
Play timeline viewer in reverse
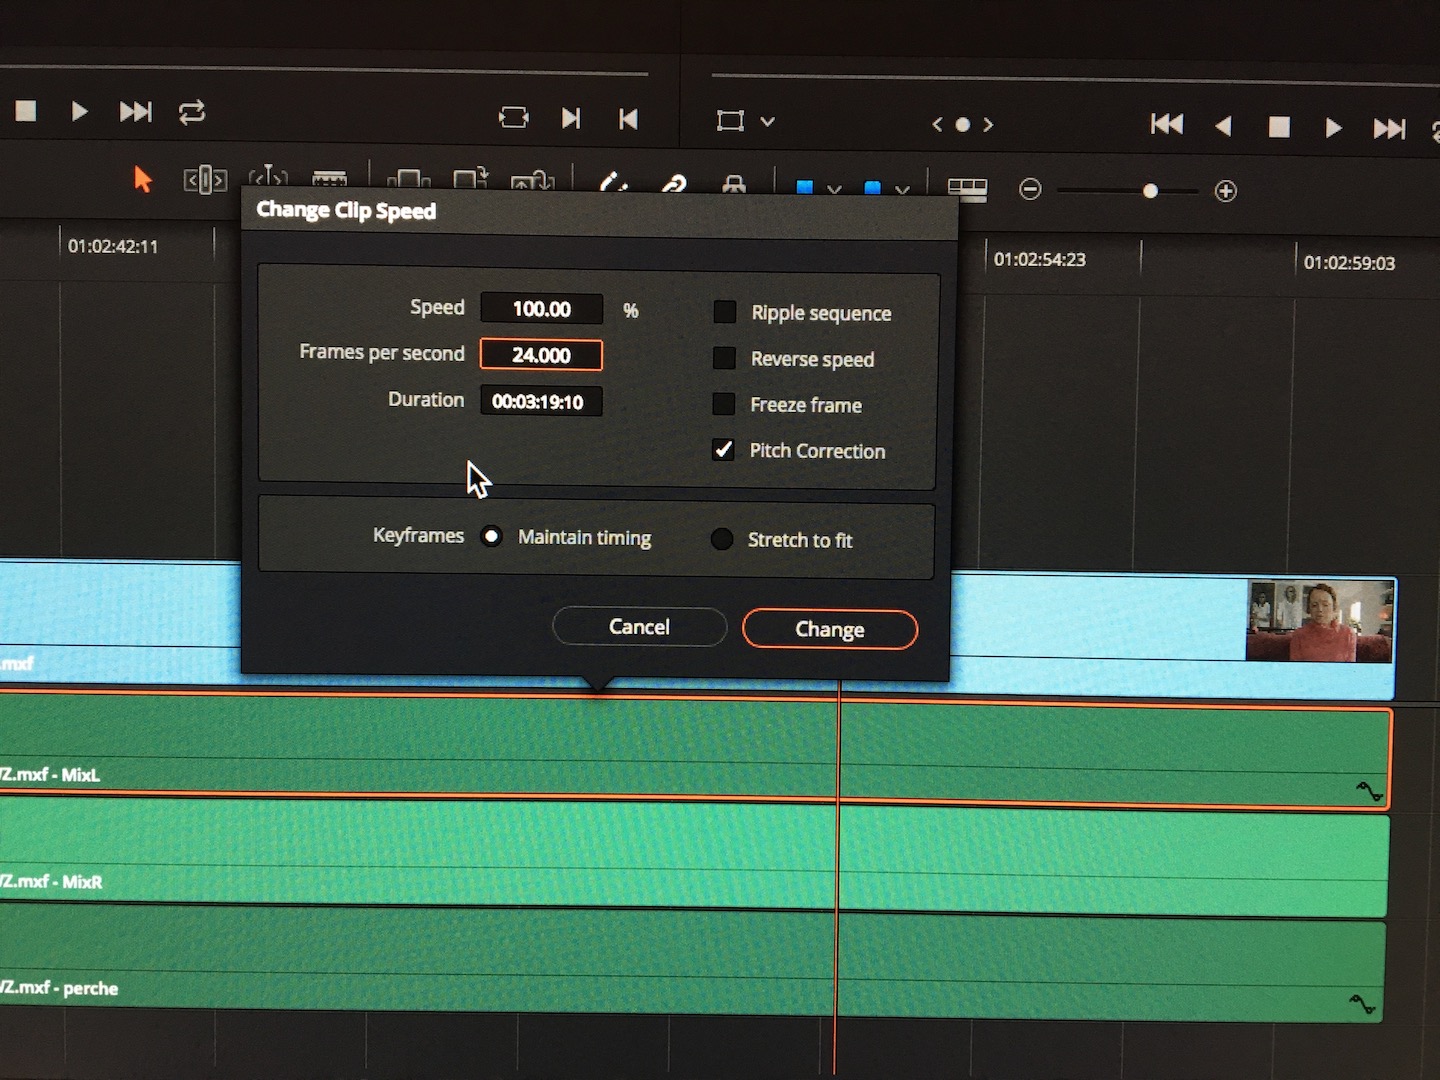pyautogui.click(x=1223, y=126)
